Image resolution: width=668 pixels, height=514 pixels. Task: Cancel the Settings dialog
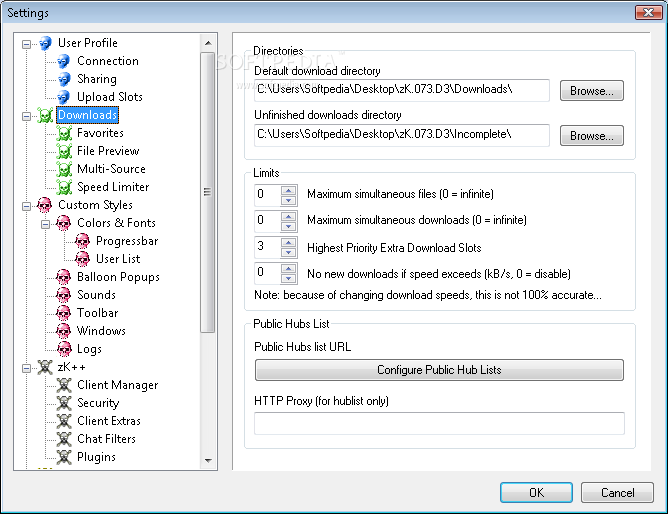coord(617,493)
